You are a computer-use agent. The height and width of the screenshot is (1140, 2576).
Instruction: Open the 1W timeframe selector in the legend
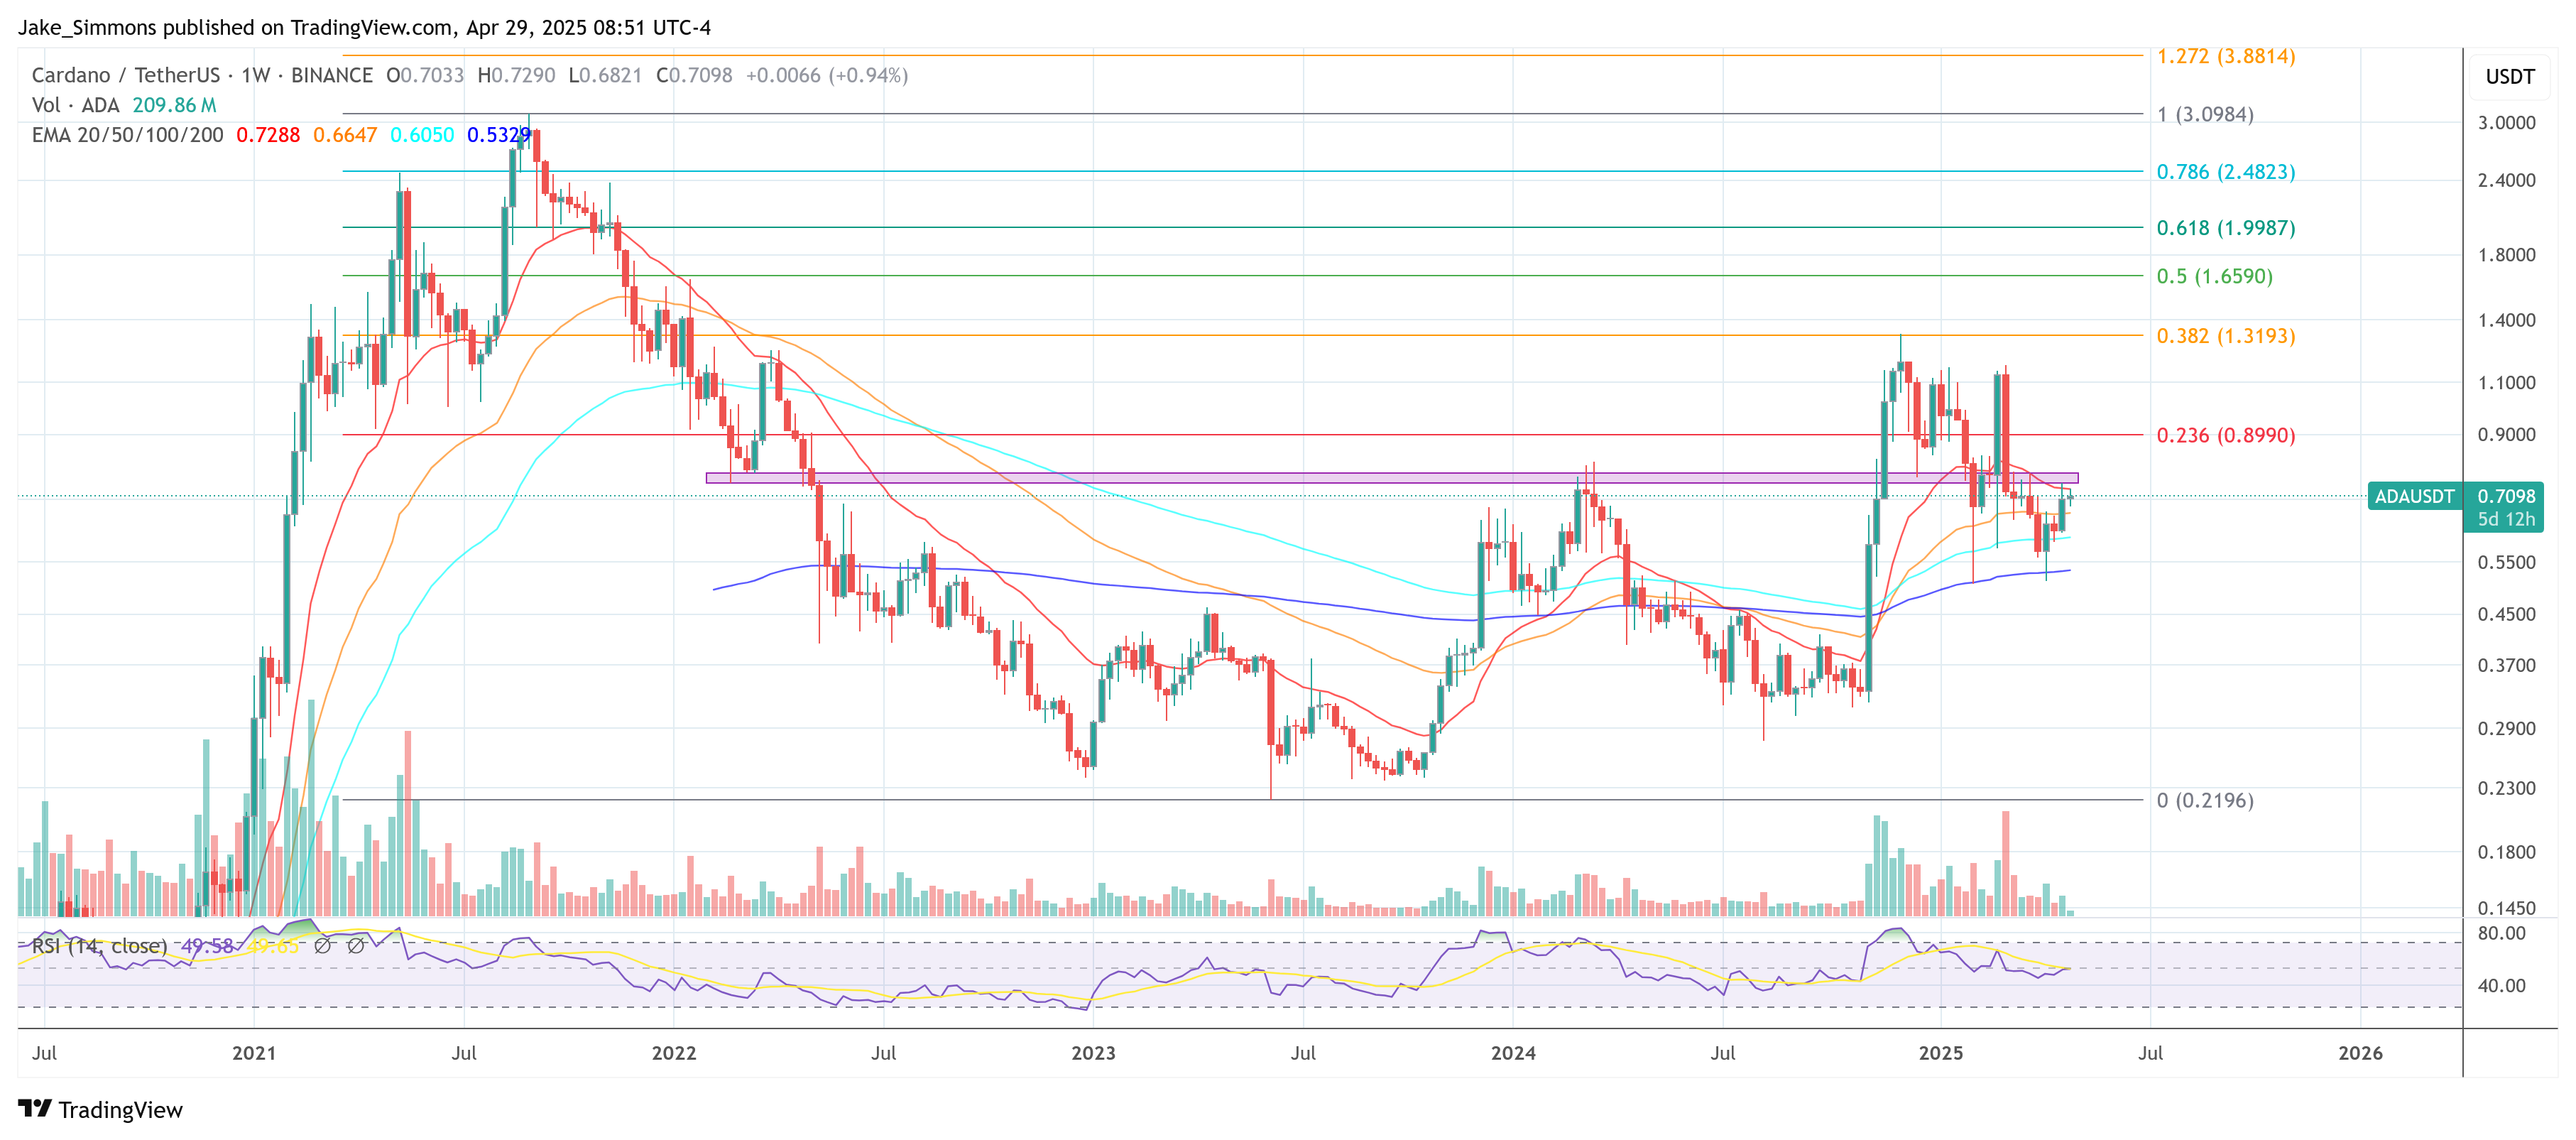[253, 75]
